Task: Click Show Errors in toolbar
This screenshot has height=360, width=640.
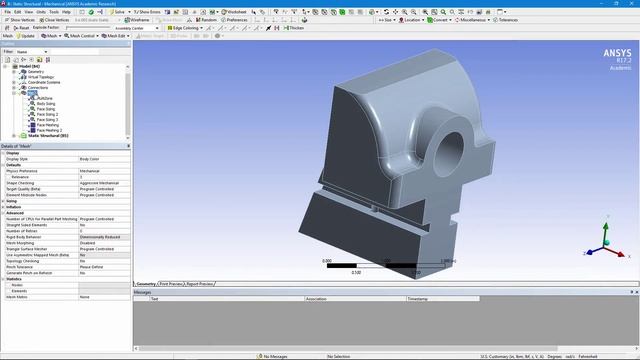Action: pos(147,12)
